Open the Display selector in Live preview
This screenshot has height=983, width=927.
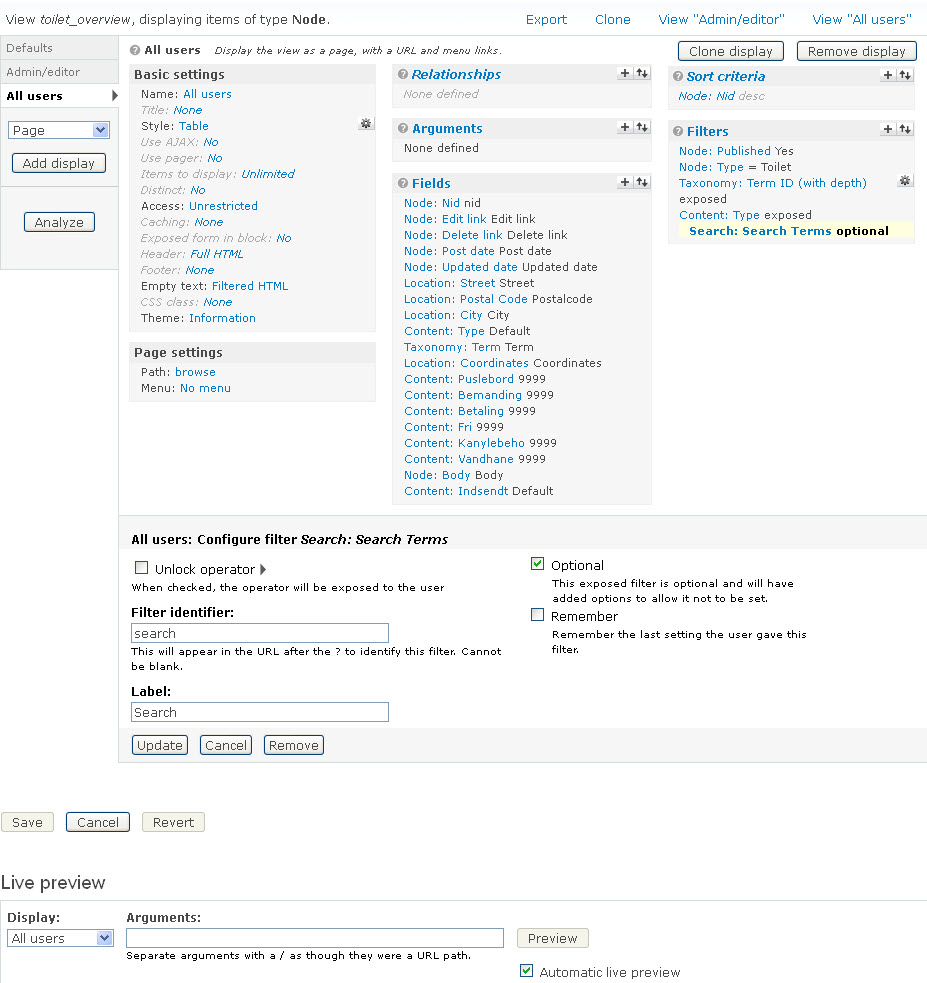[59, 938]
